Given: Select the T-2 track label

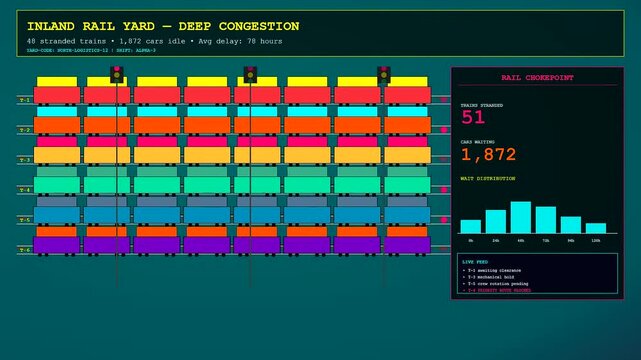Looking at the screenshot, I should point(25,130).
